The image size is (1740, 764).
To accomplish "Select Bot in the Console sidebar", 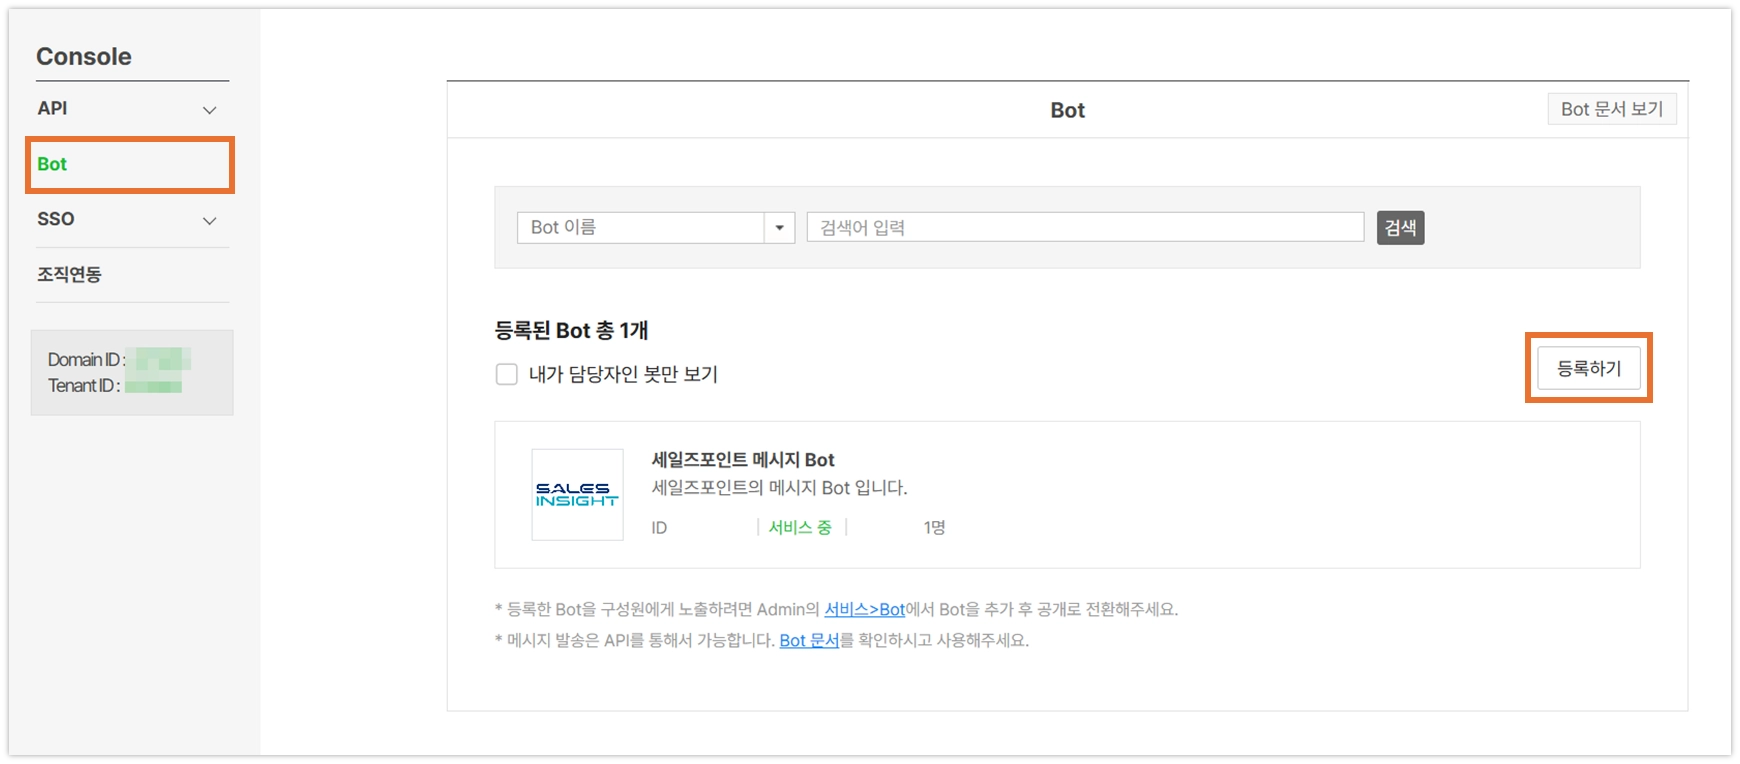I will [52, 164].
